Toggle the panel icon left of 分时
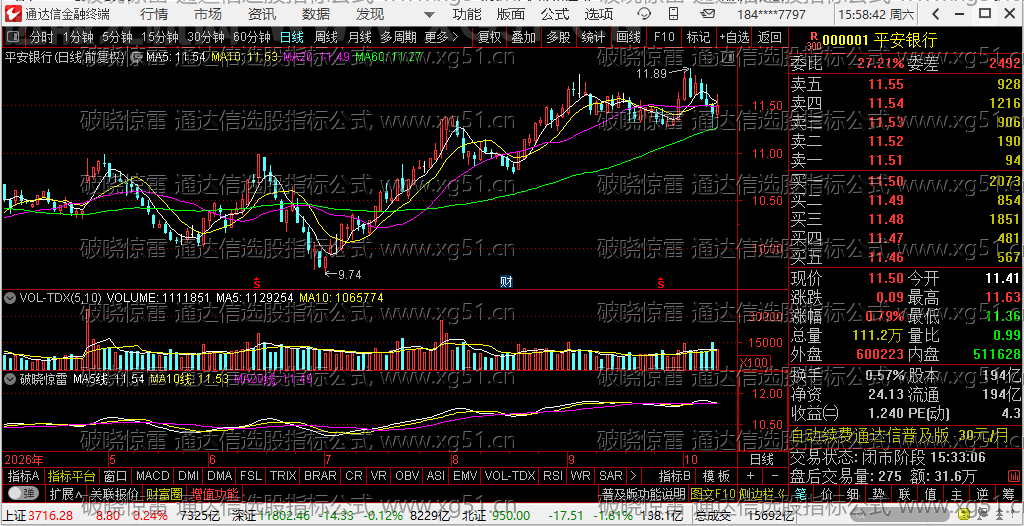This screenshot has width=1024, height=526. (14, 37)
